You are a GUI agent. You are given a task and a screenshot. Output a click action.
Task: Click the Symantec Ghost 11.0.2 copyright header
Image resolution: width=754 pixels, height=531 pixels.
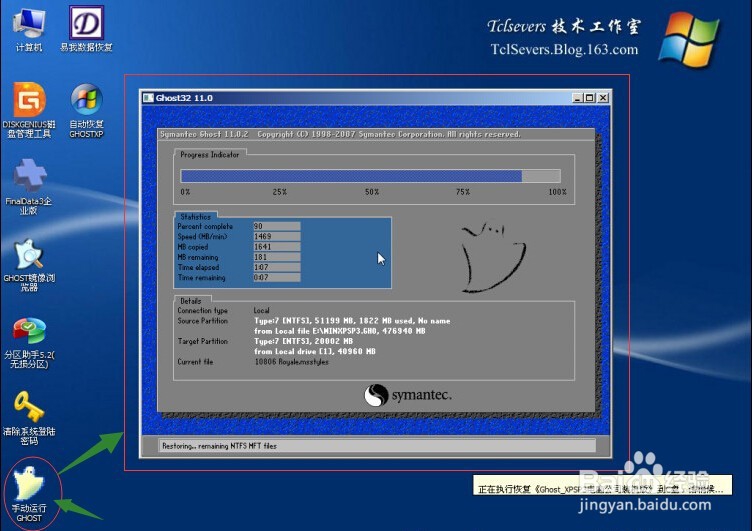pyautogui.click(x=340, y=134)
